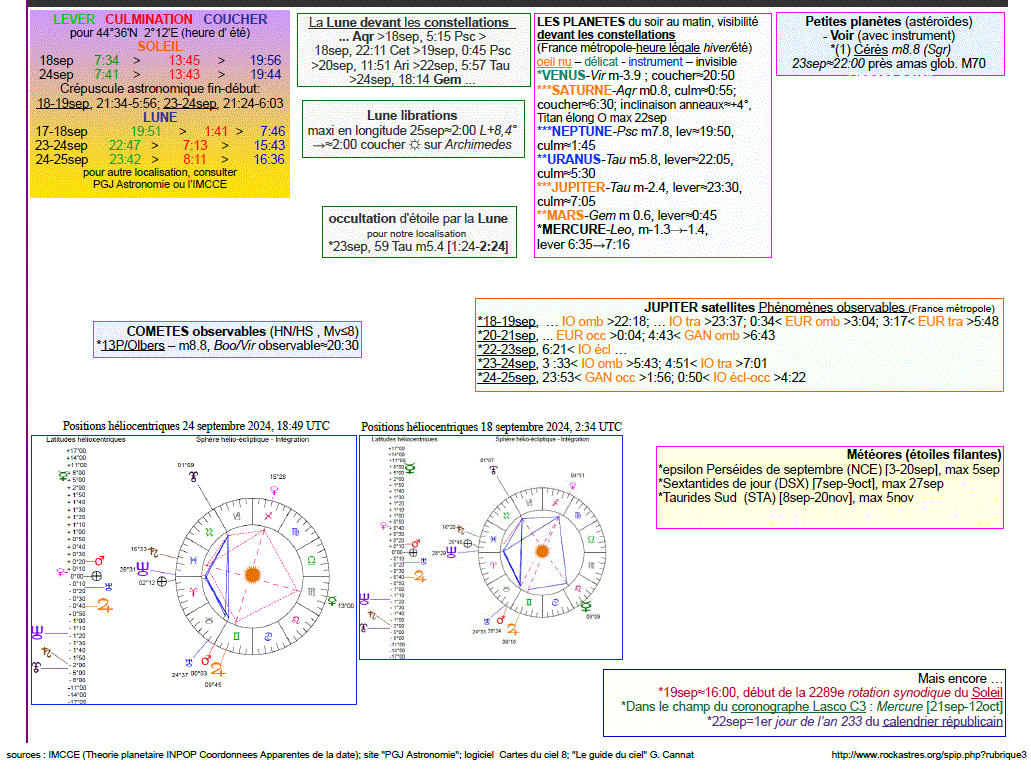Click the 'Lune librations' title
The width and height of the screenshot is (1031, 772).
(412, 115)
